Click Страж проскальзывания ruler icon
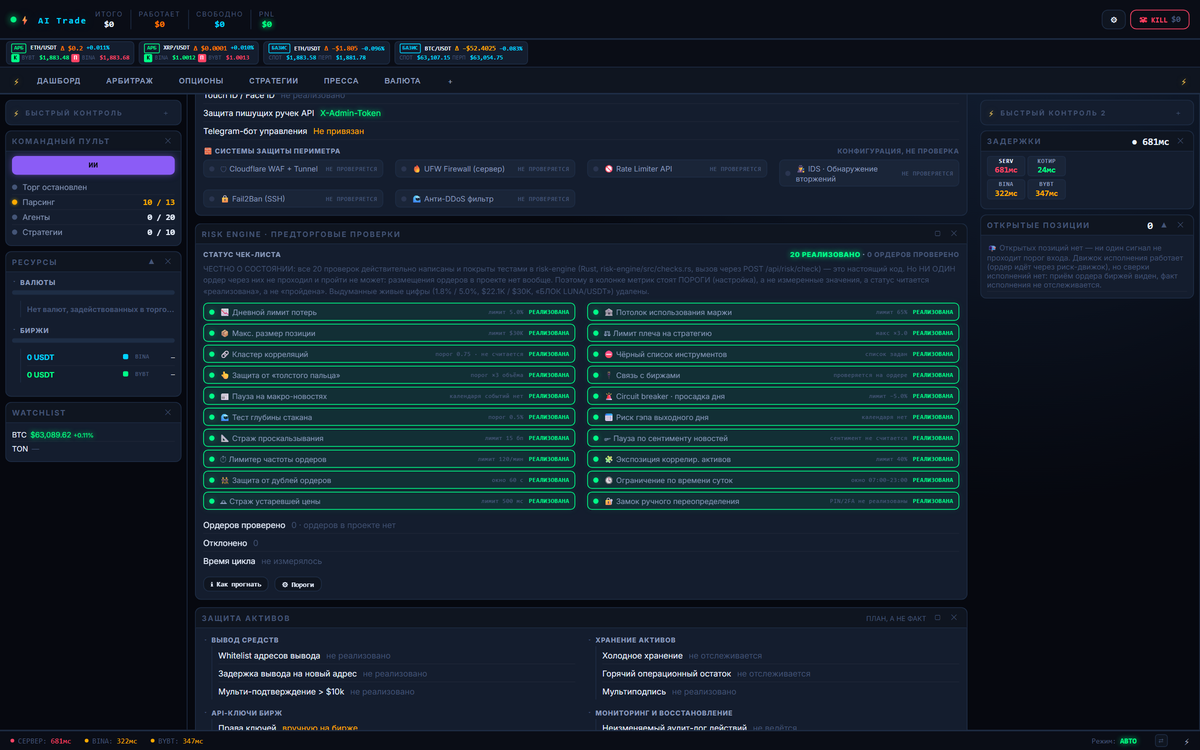This screenshot has width=1200, height=750. click(x=225, y=438)
